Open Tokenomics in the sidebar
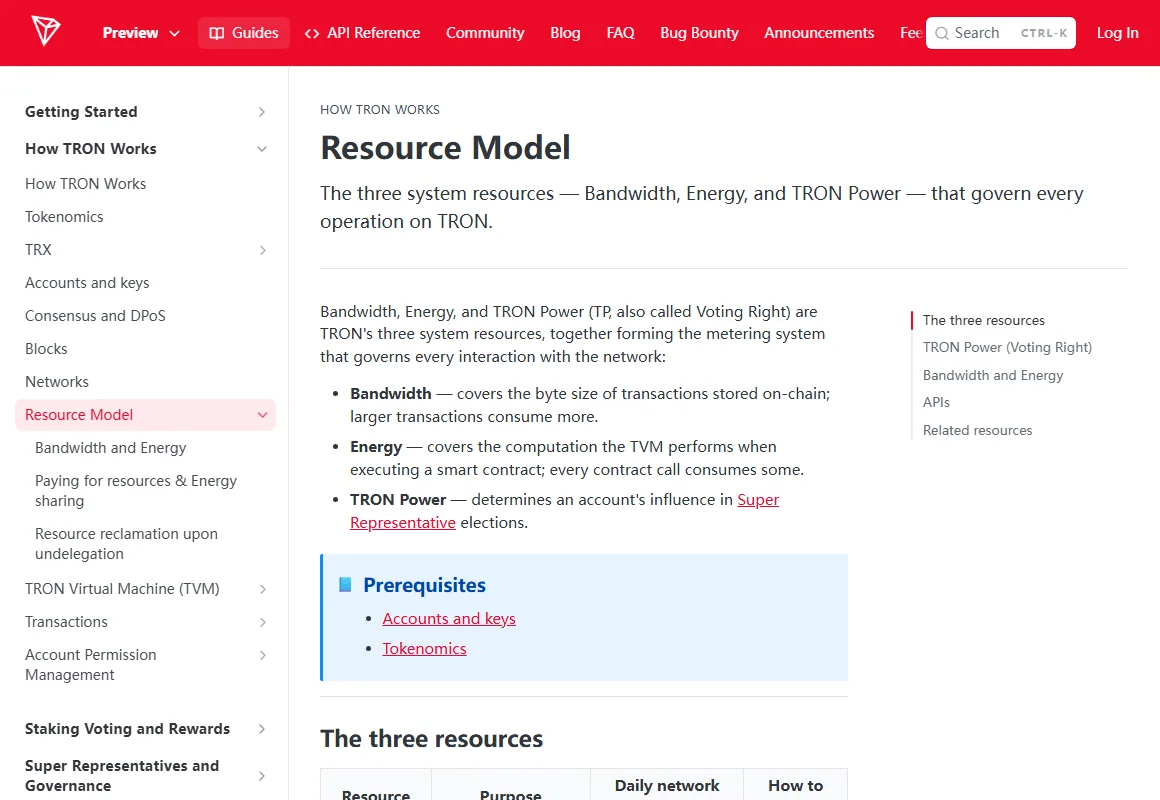Viewport: 1160px width, 800px height. click(x=64, y=217)
